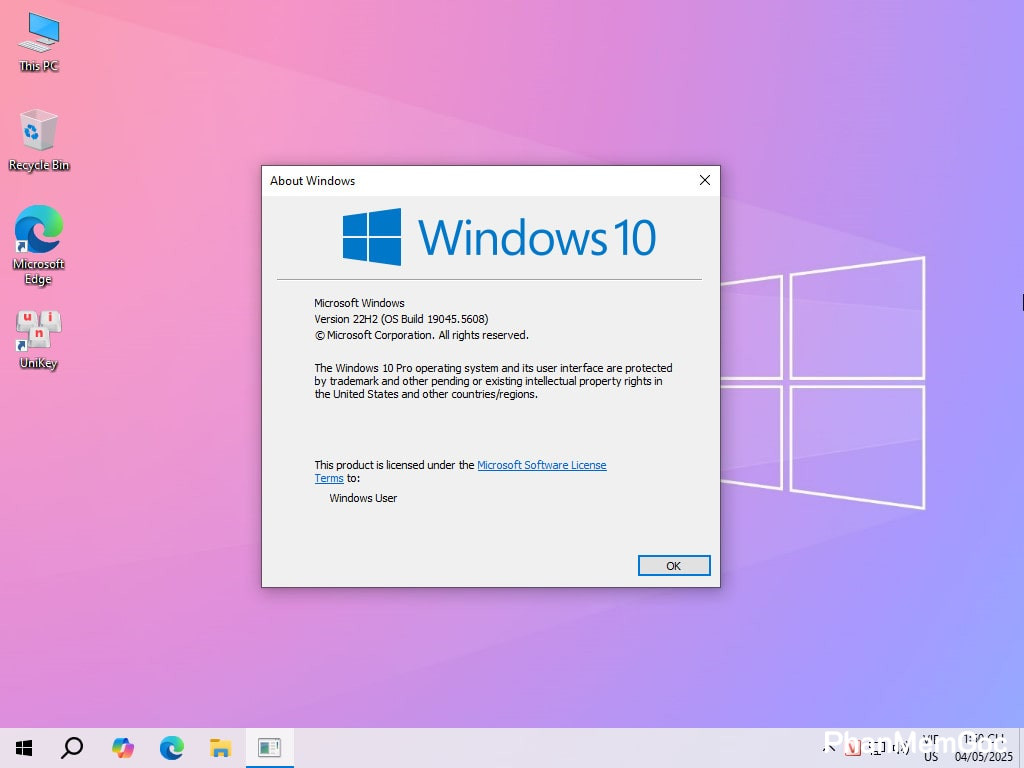Select the UniKey desktop shortcut
The height and width of the screenshot is (768, 1024).
click(39, 338)
